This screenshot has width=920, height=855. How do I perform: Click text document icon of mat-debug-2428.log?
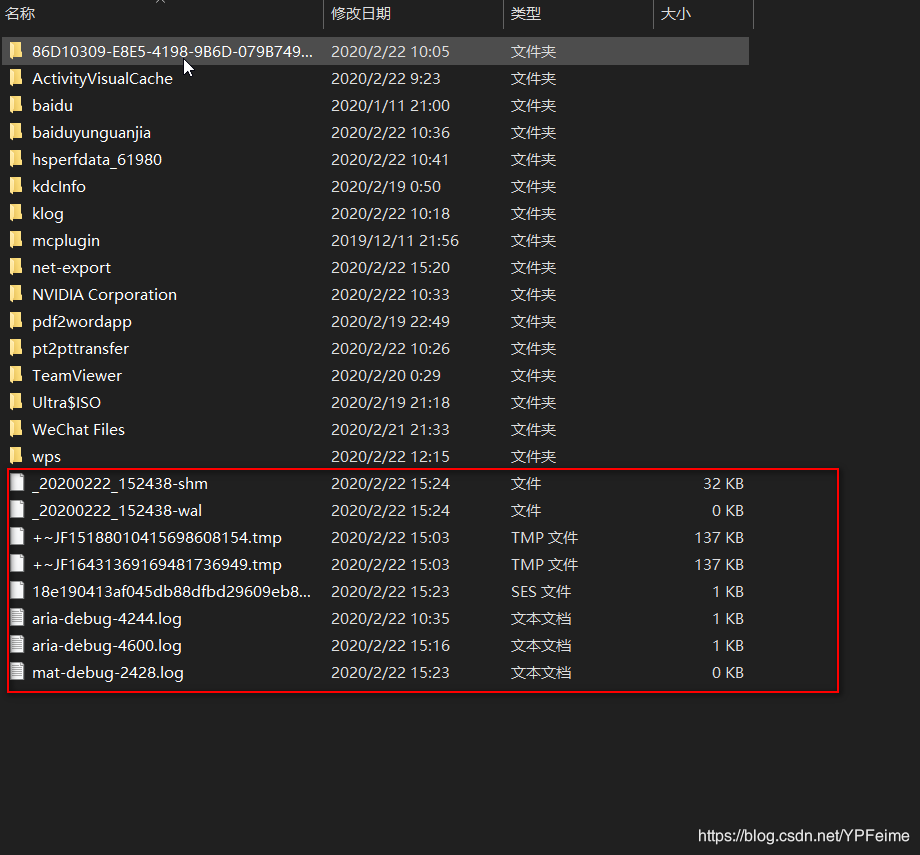(17, 671)
